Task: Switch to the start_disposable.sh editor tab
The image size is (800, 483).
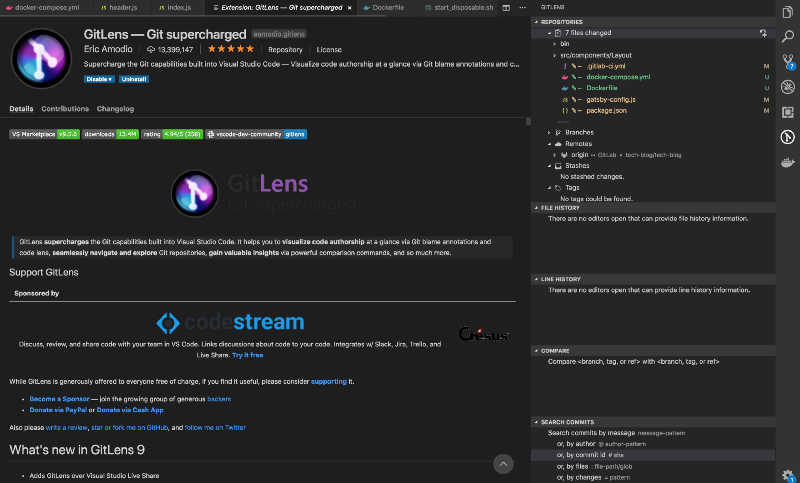Action: [459, 8]
